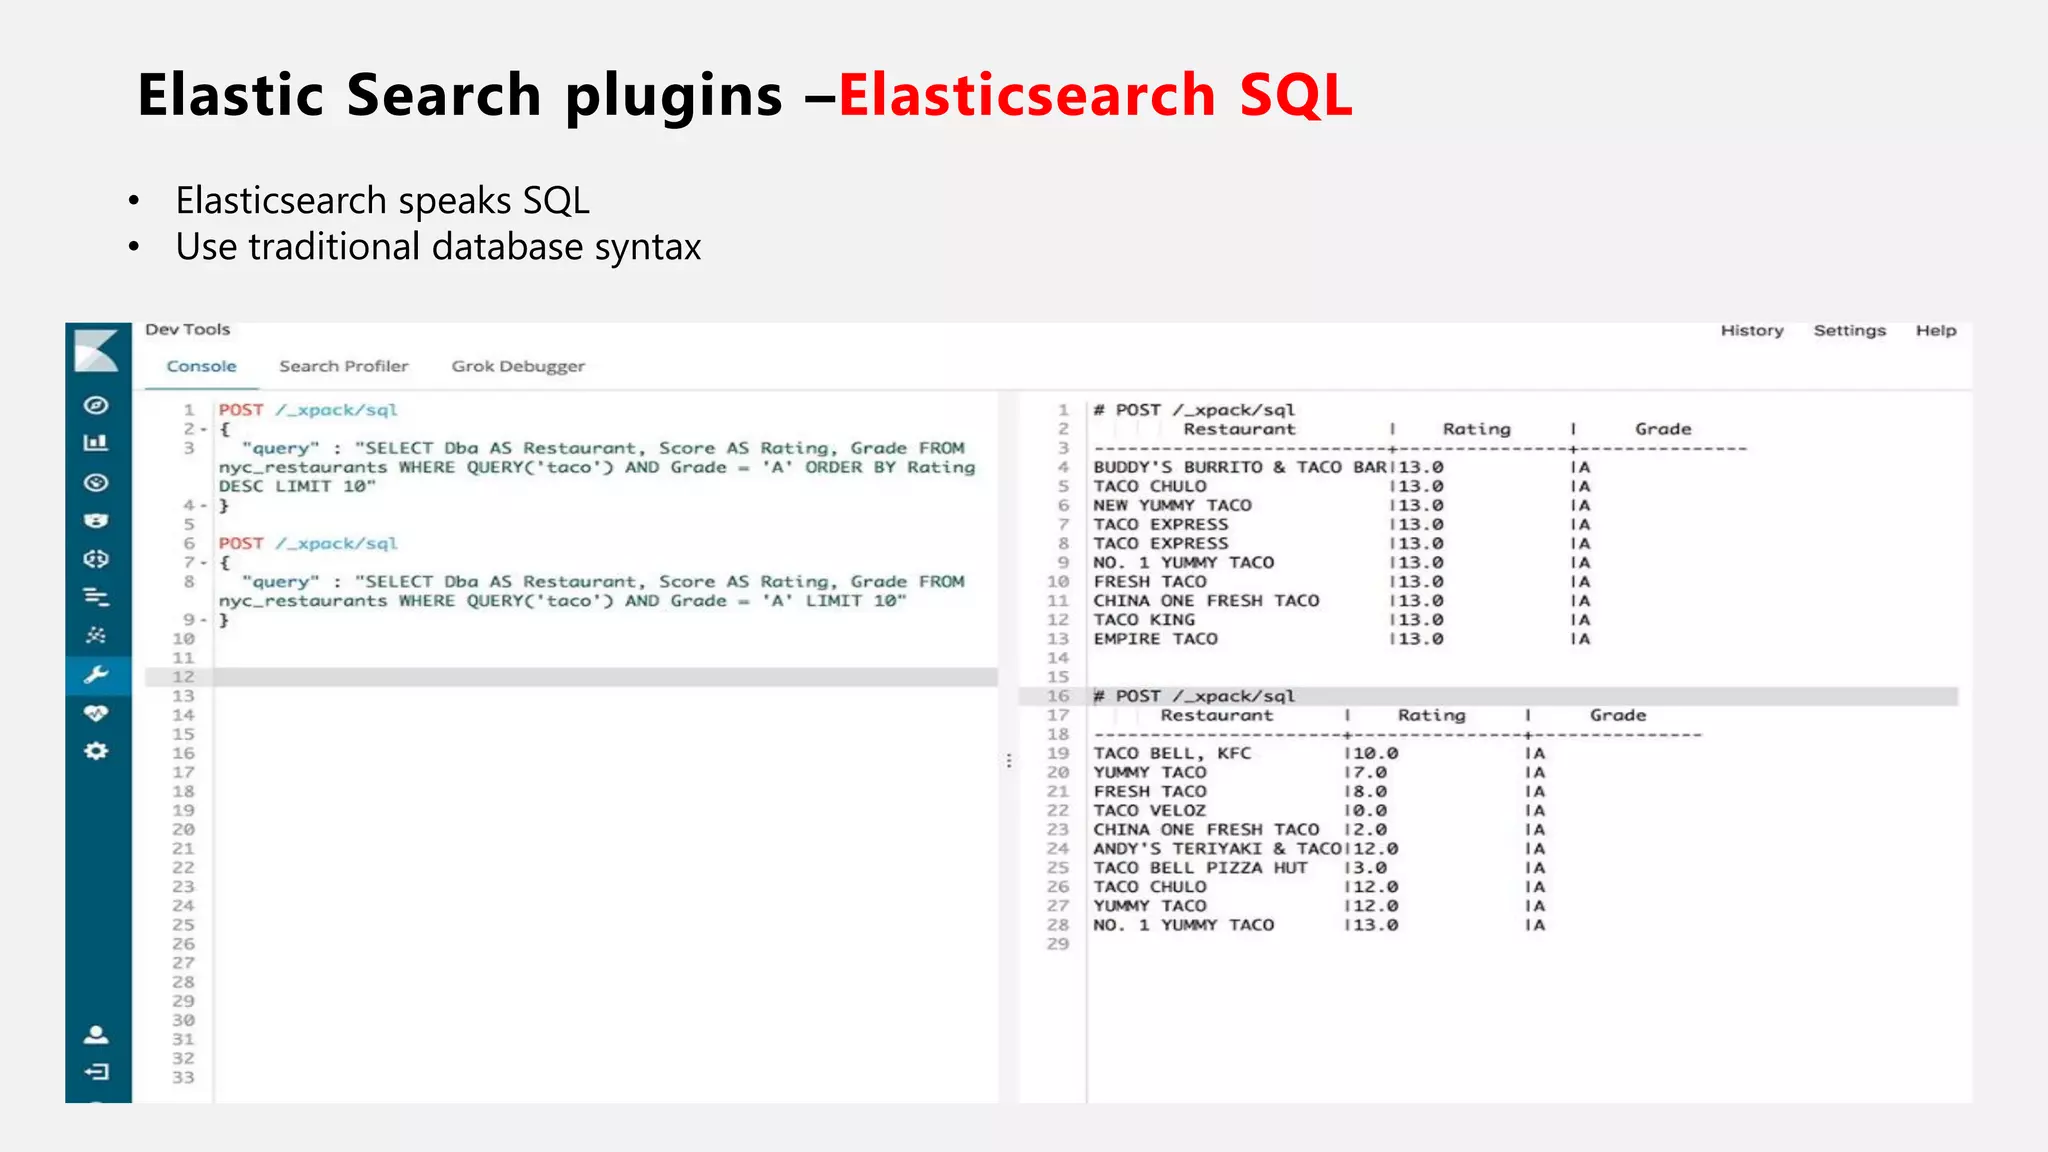Click the pane resizer handle between editor and output
2048x1152 pixels.
[x=1009, y=761]
